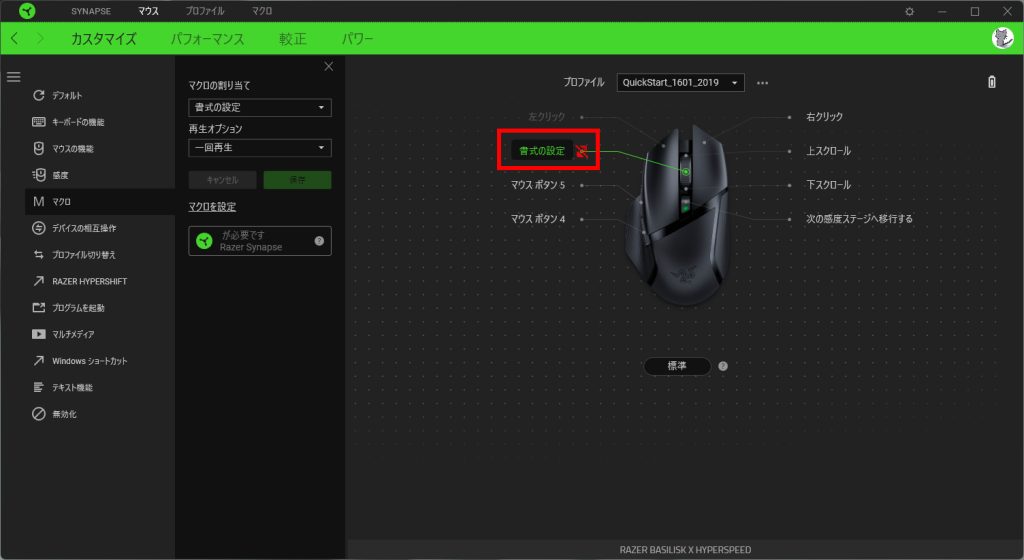Select デフォルト reset icon in sidebar

(39, 95)
